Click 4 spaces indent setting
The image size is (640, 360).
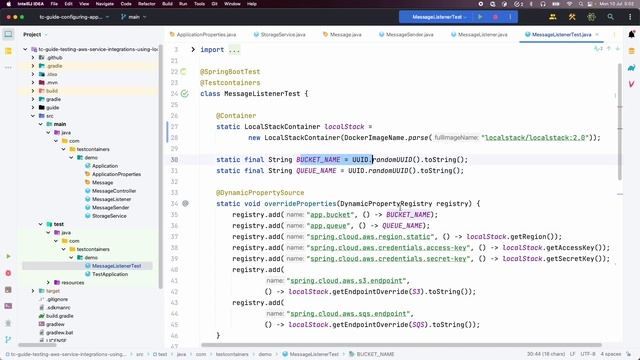610,354
